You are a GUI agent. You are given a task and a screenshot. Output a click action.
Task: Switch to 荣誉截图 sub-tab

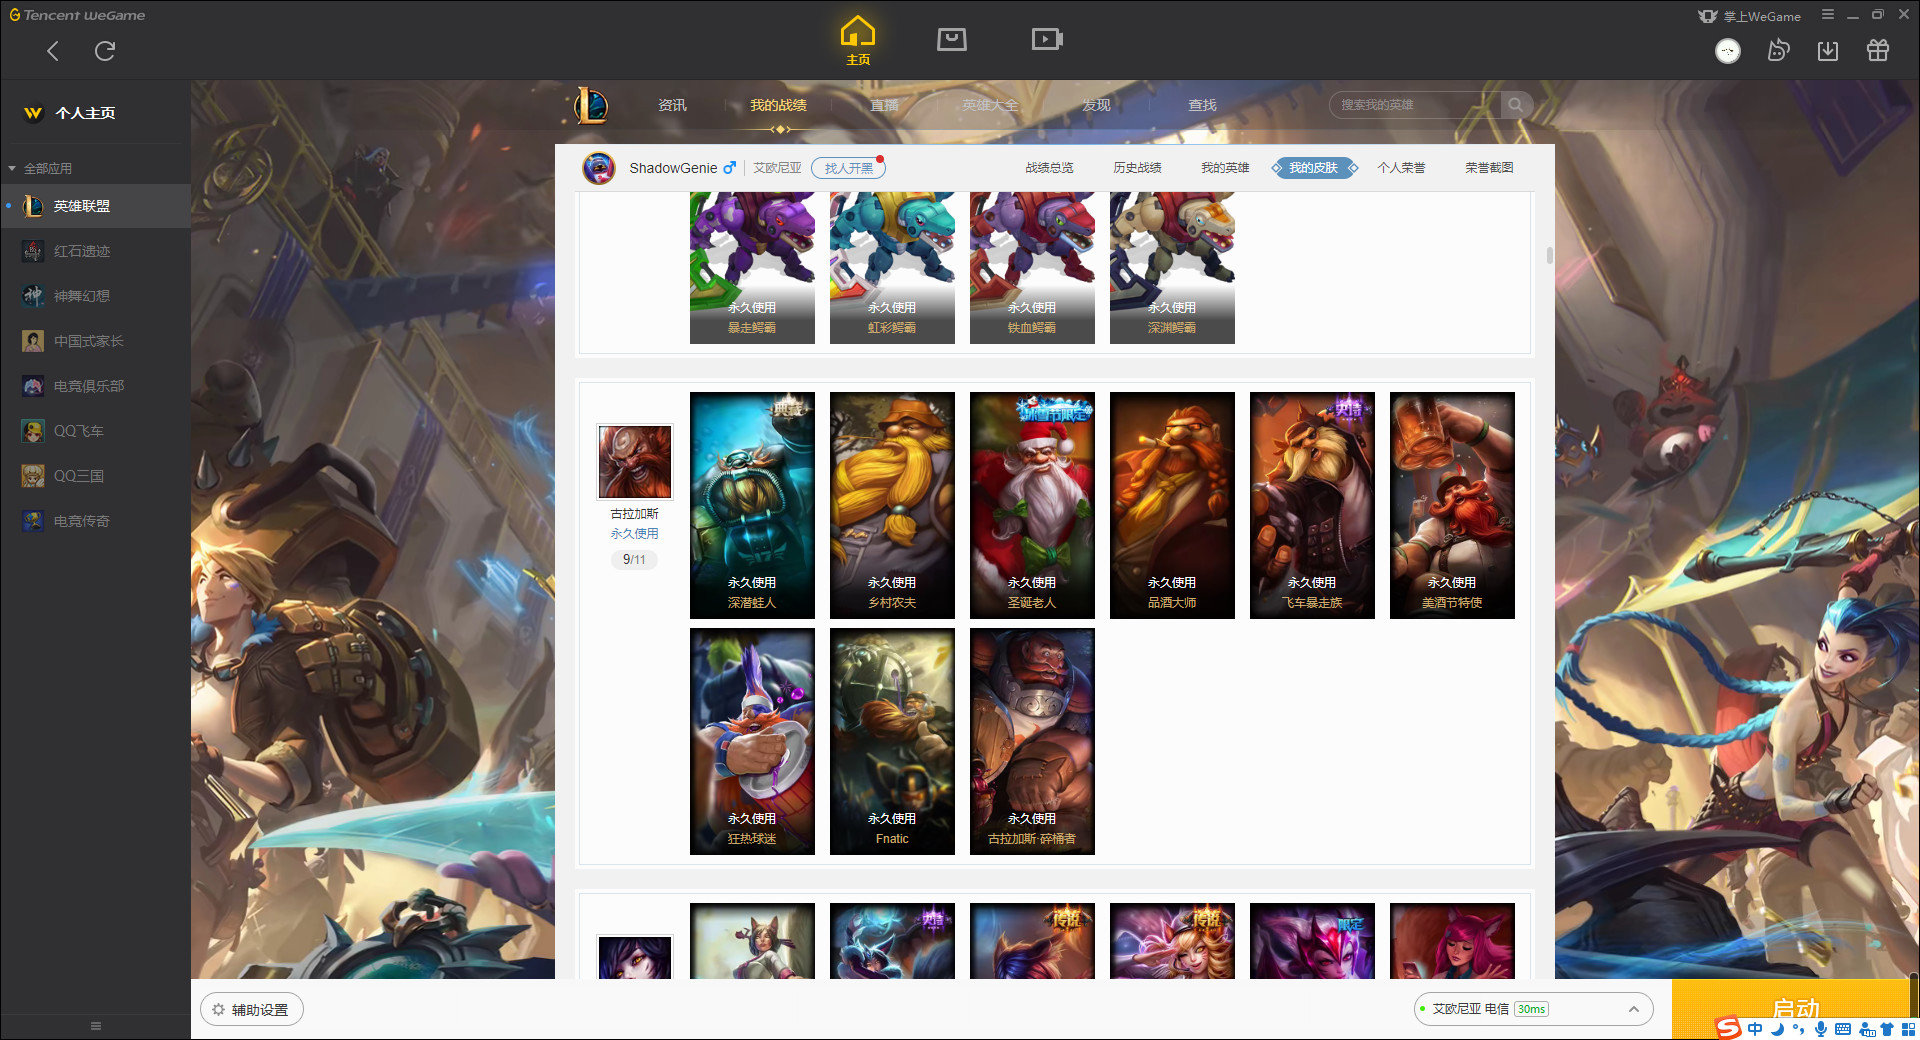click(x=1489, y=168)
